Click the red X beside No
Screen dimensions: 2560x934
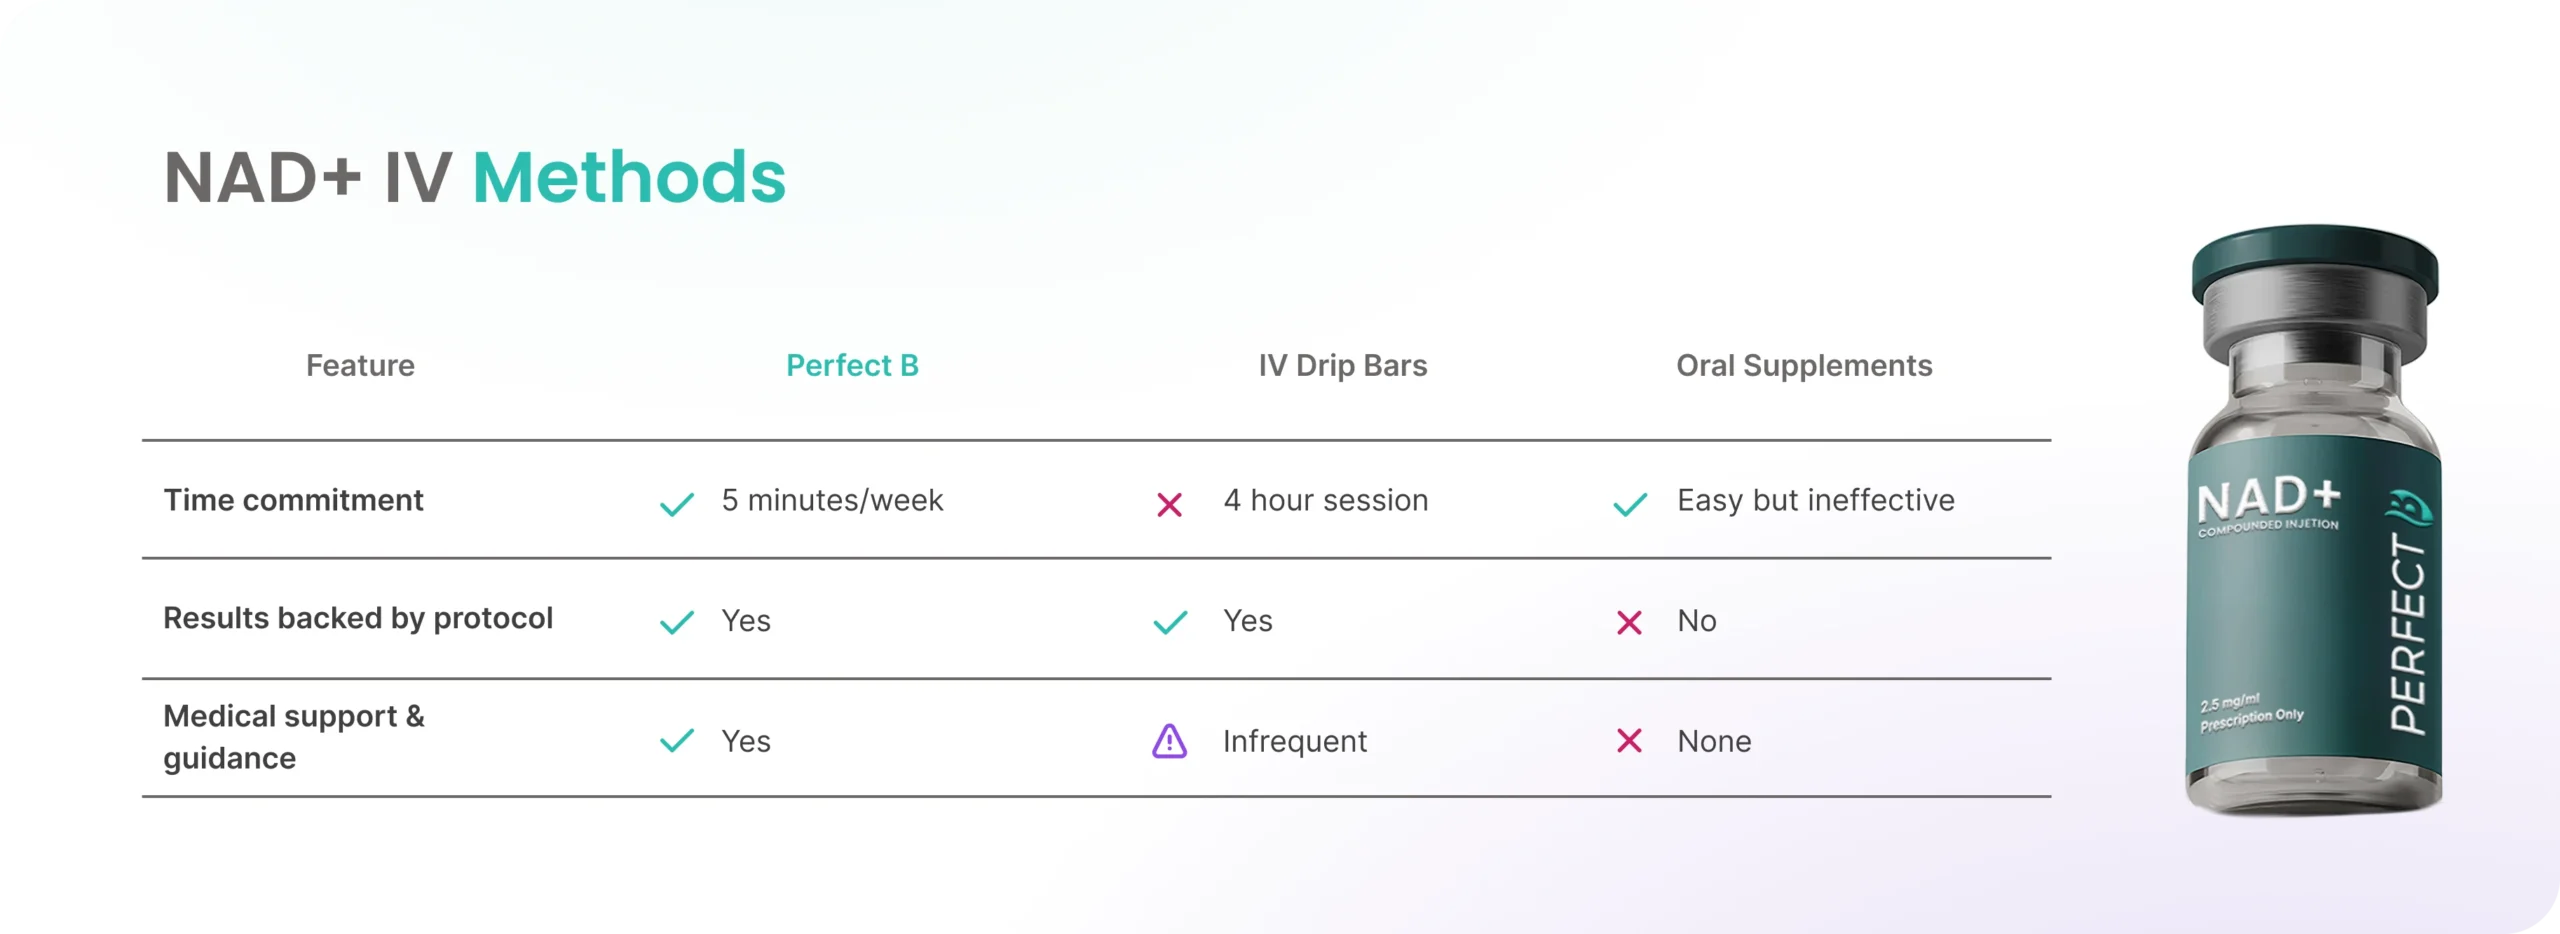coord(1629,623)
